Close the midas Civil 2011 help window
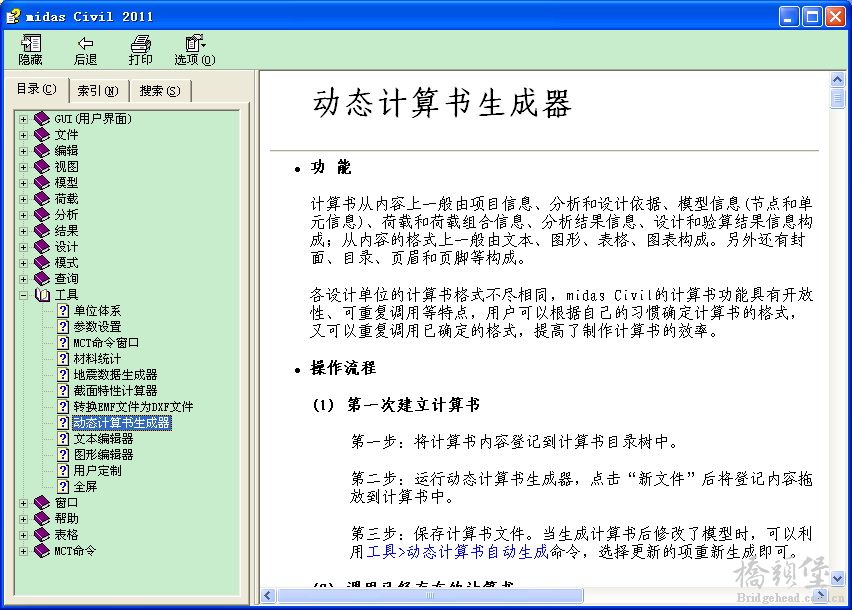852x610 pixels. coord(835,16)
